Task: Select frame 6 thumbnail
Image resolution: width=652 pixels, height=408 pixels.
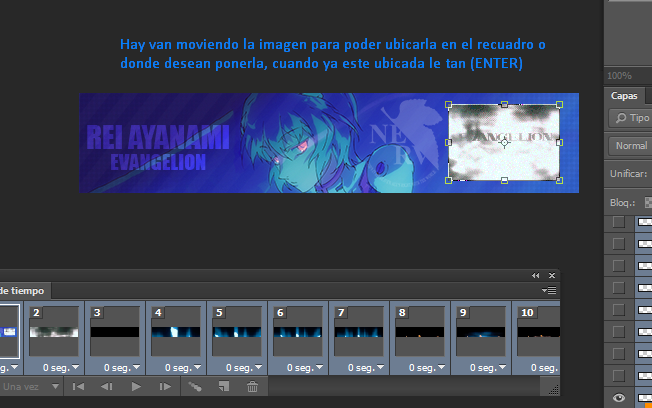Action: click(298, 331)
